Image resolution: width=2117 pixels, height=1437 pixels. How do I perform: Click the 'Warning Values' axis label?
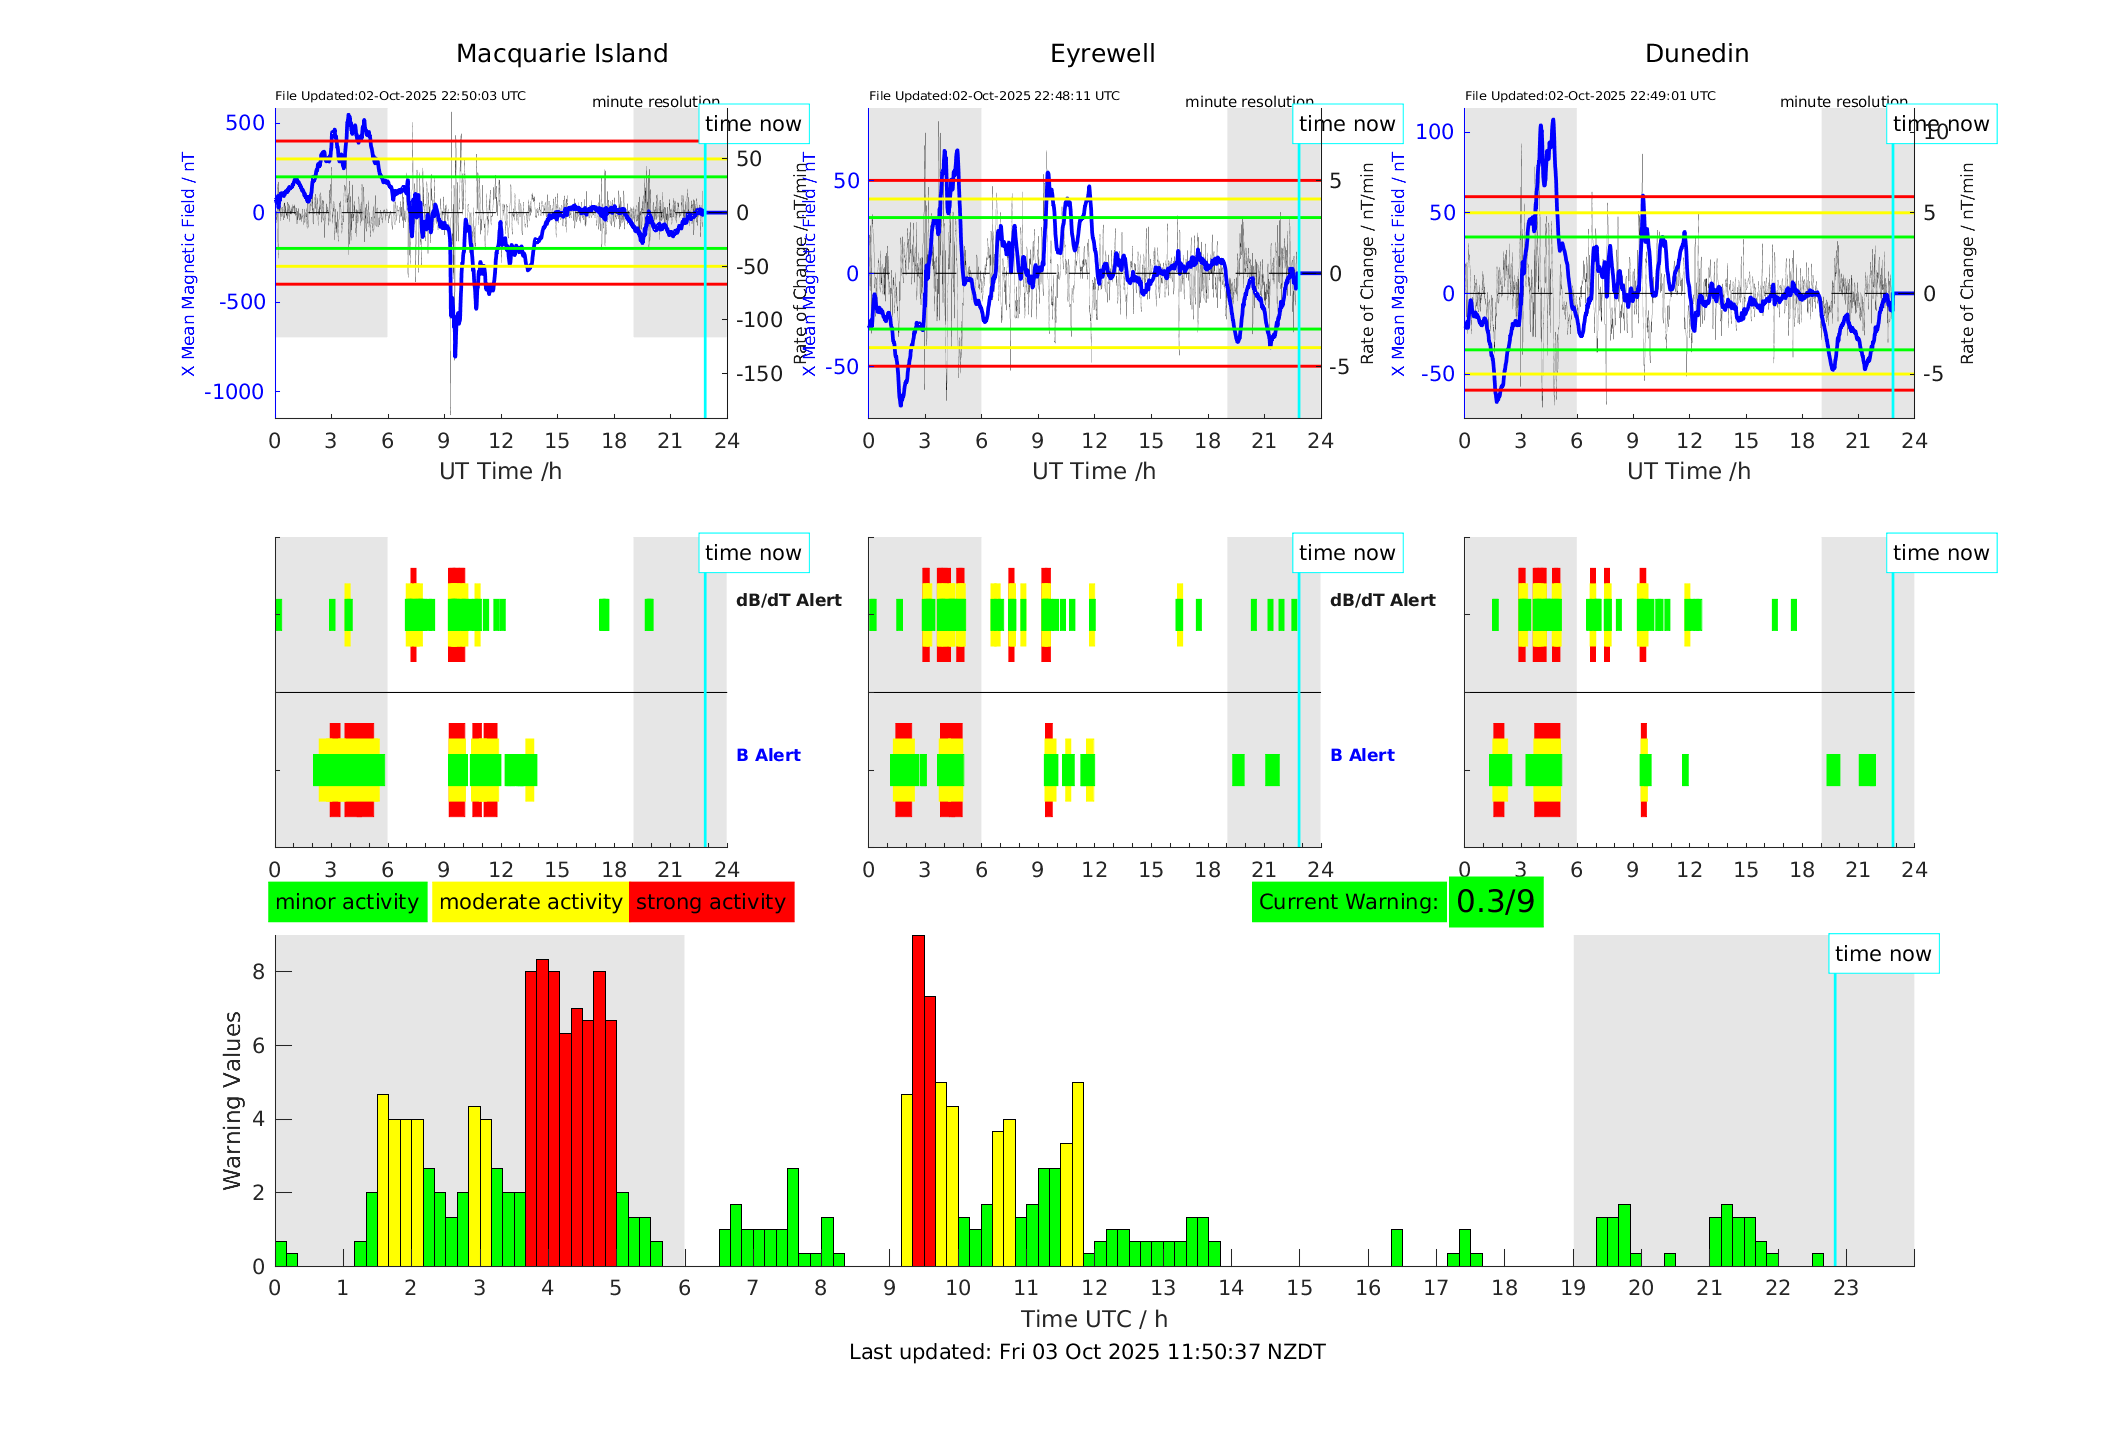(232, 1100)
